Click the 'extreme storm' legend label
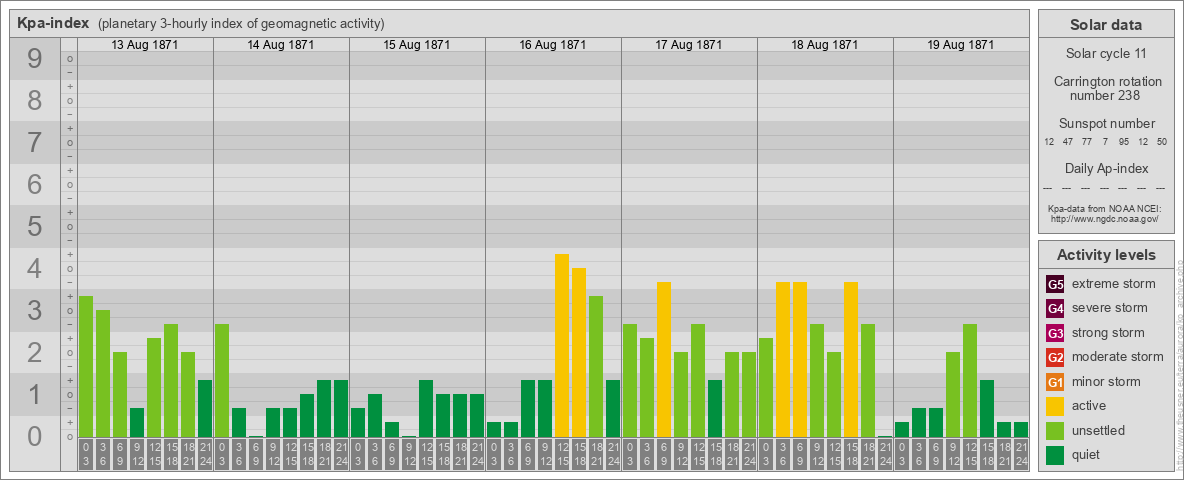1184x480 pixels. [1114, 284]
